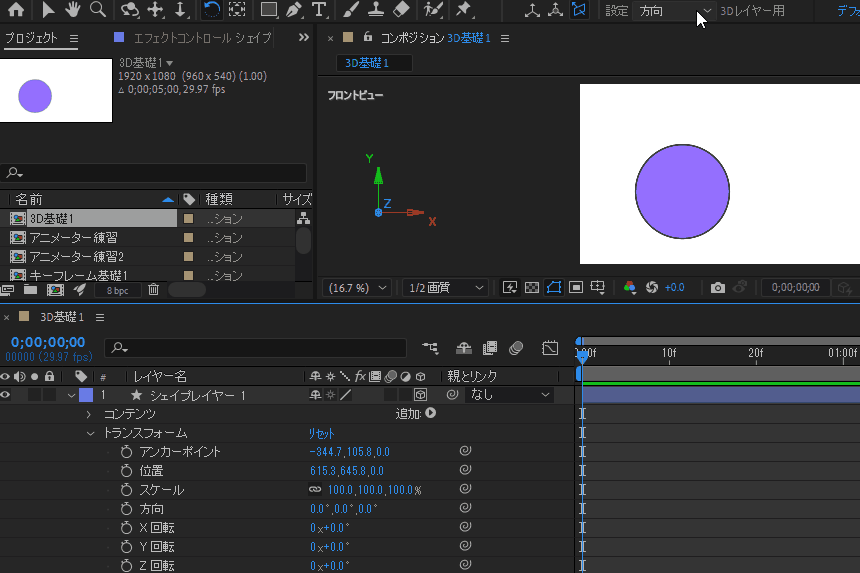This screenshot has width=860, height=573.
Task: Toggle the region of interest
Action: pyautogui.click(x=576, y=287)
